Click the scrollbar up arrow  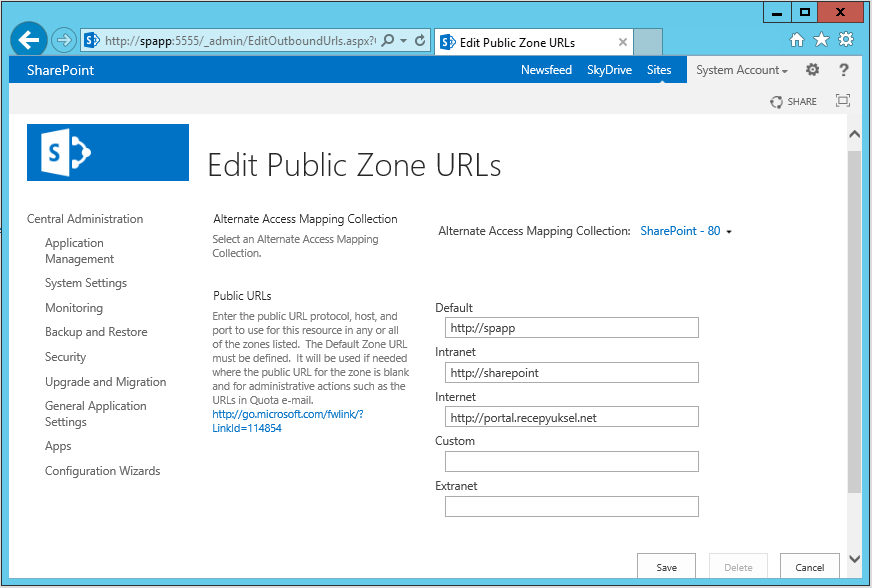tap(854, 134)
